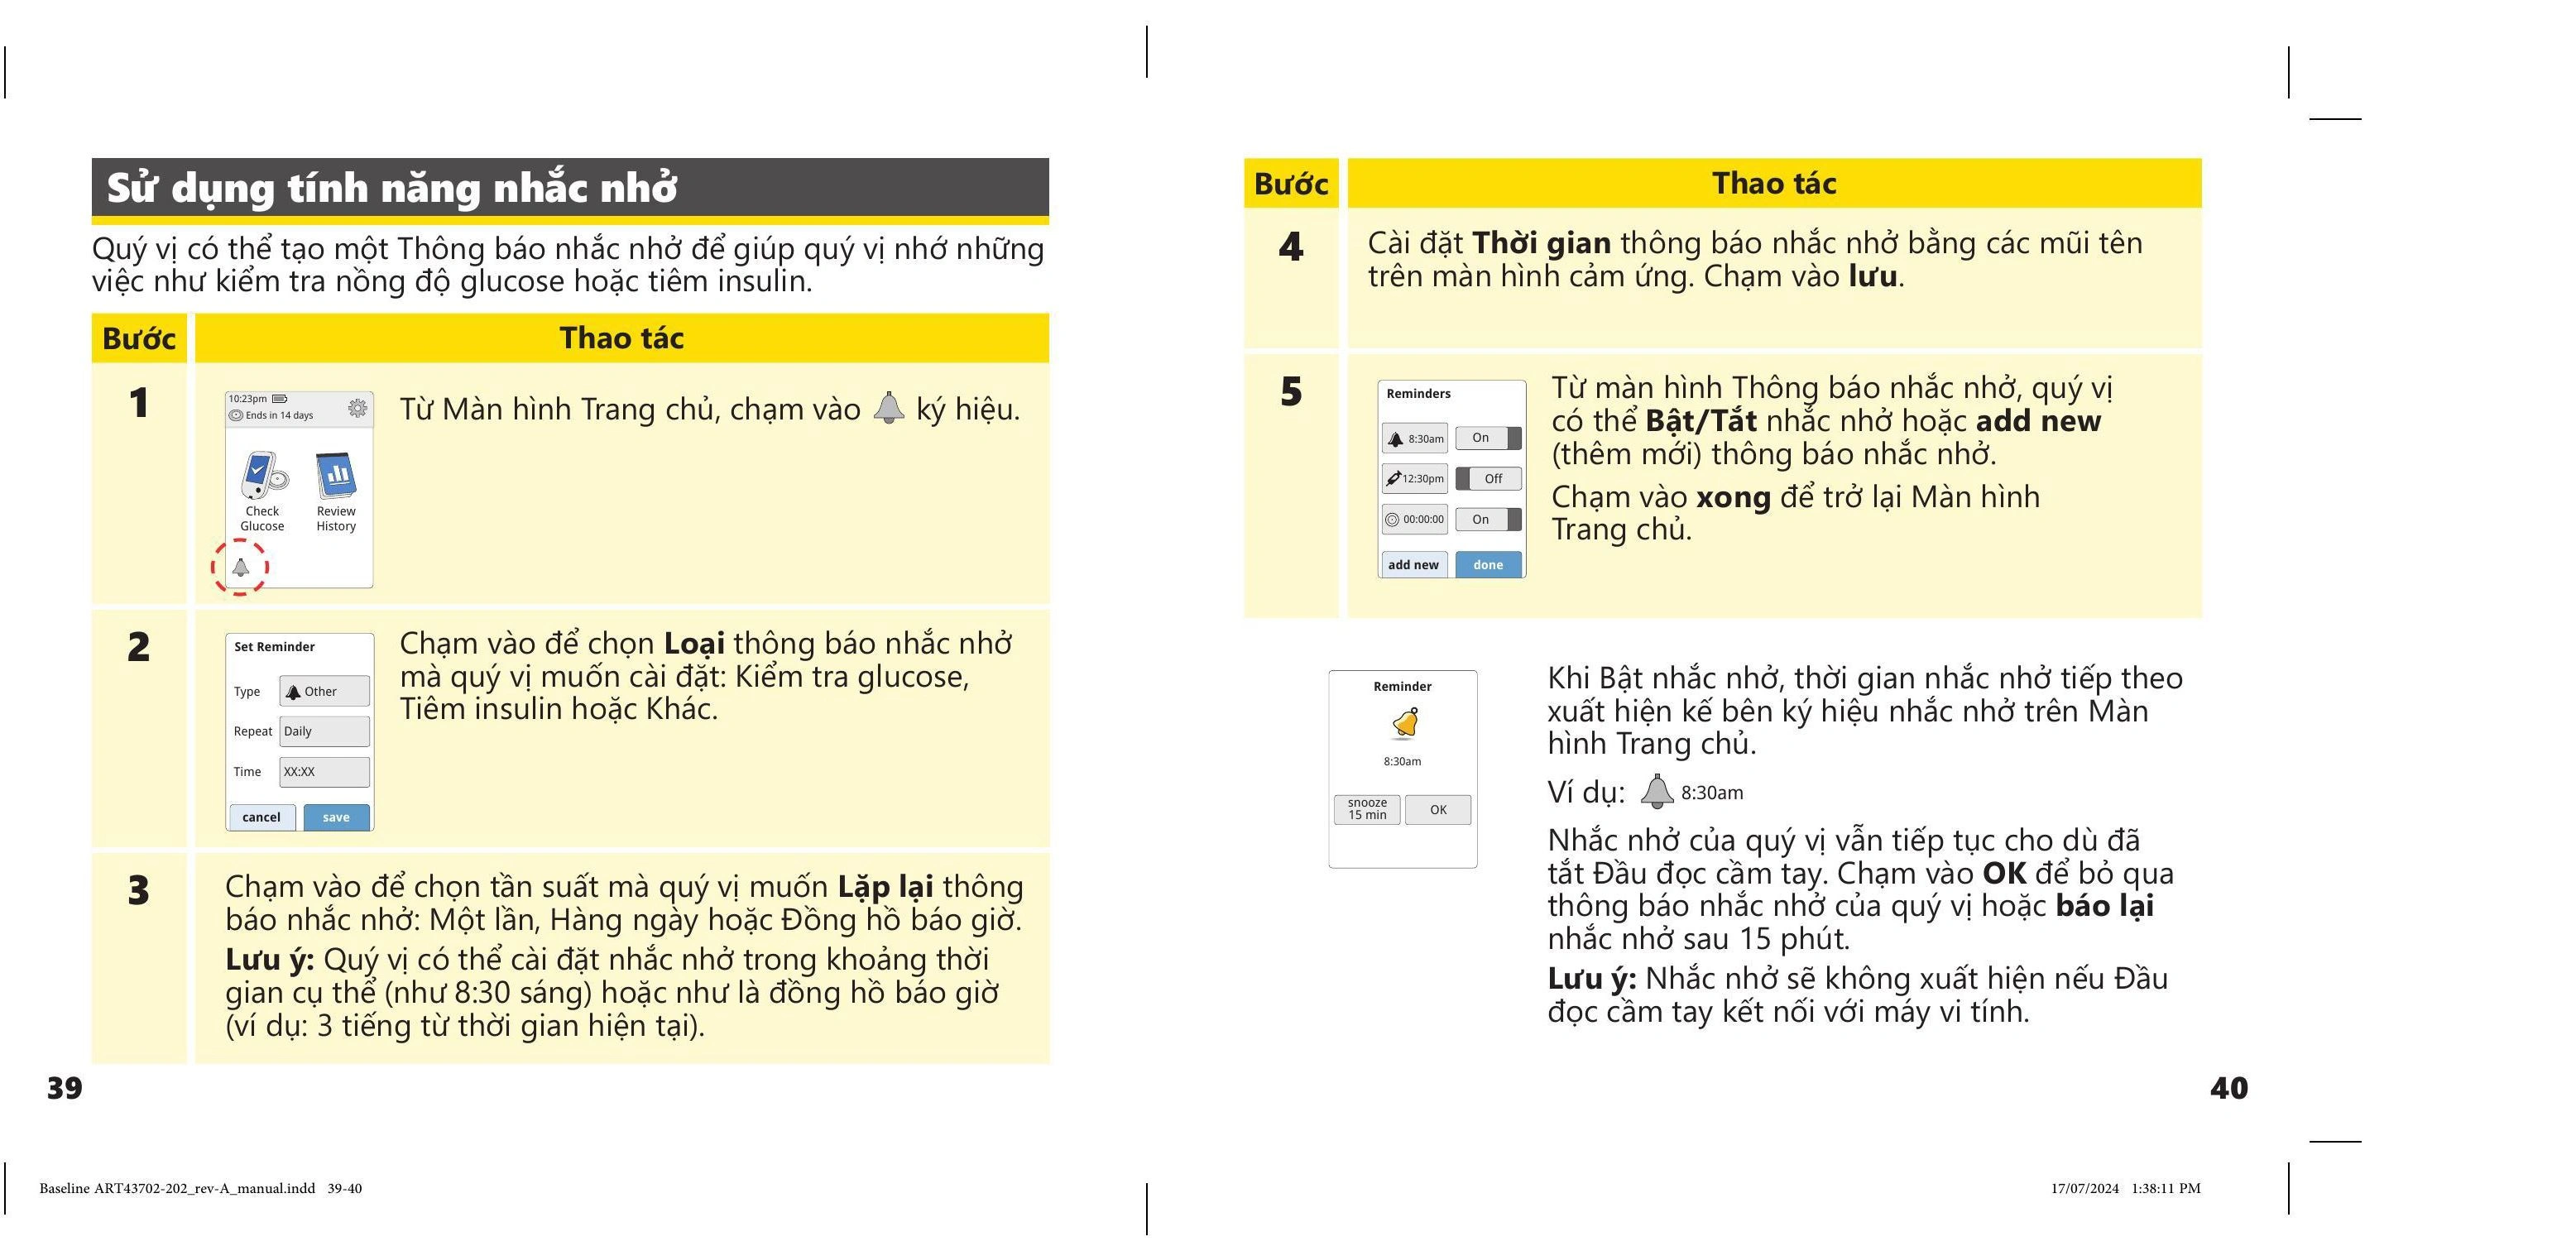The image size is (2576, 1246).
Task: Select the 12:30pm insulin syringe reminder
Action: (x=1414, y=479)
